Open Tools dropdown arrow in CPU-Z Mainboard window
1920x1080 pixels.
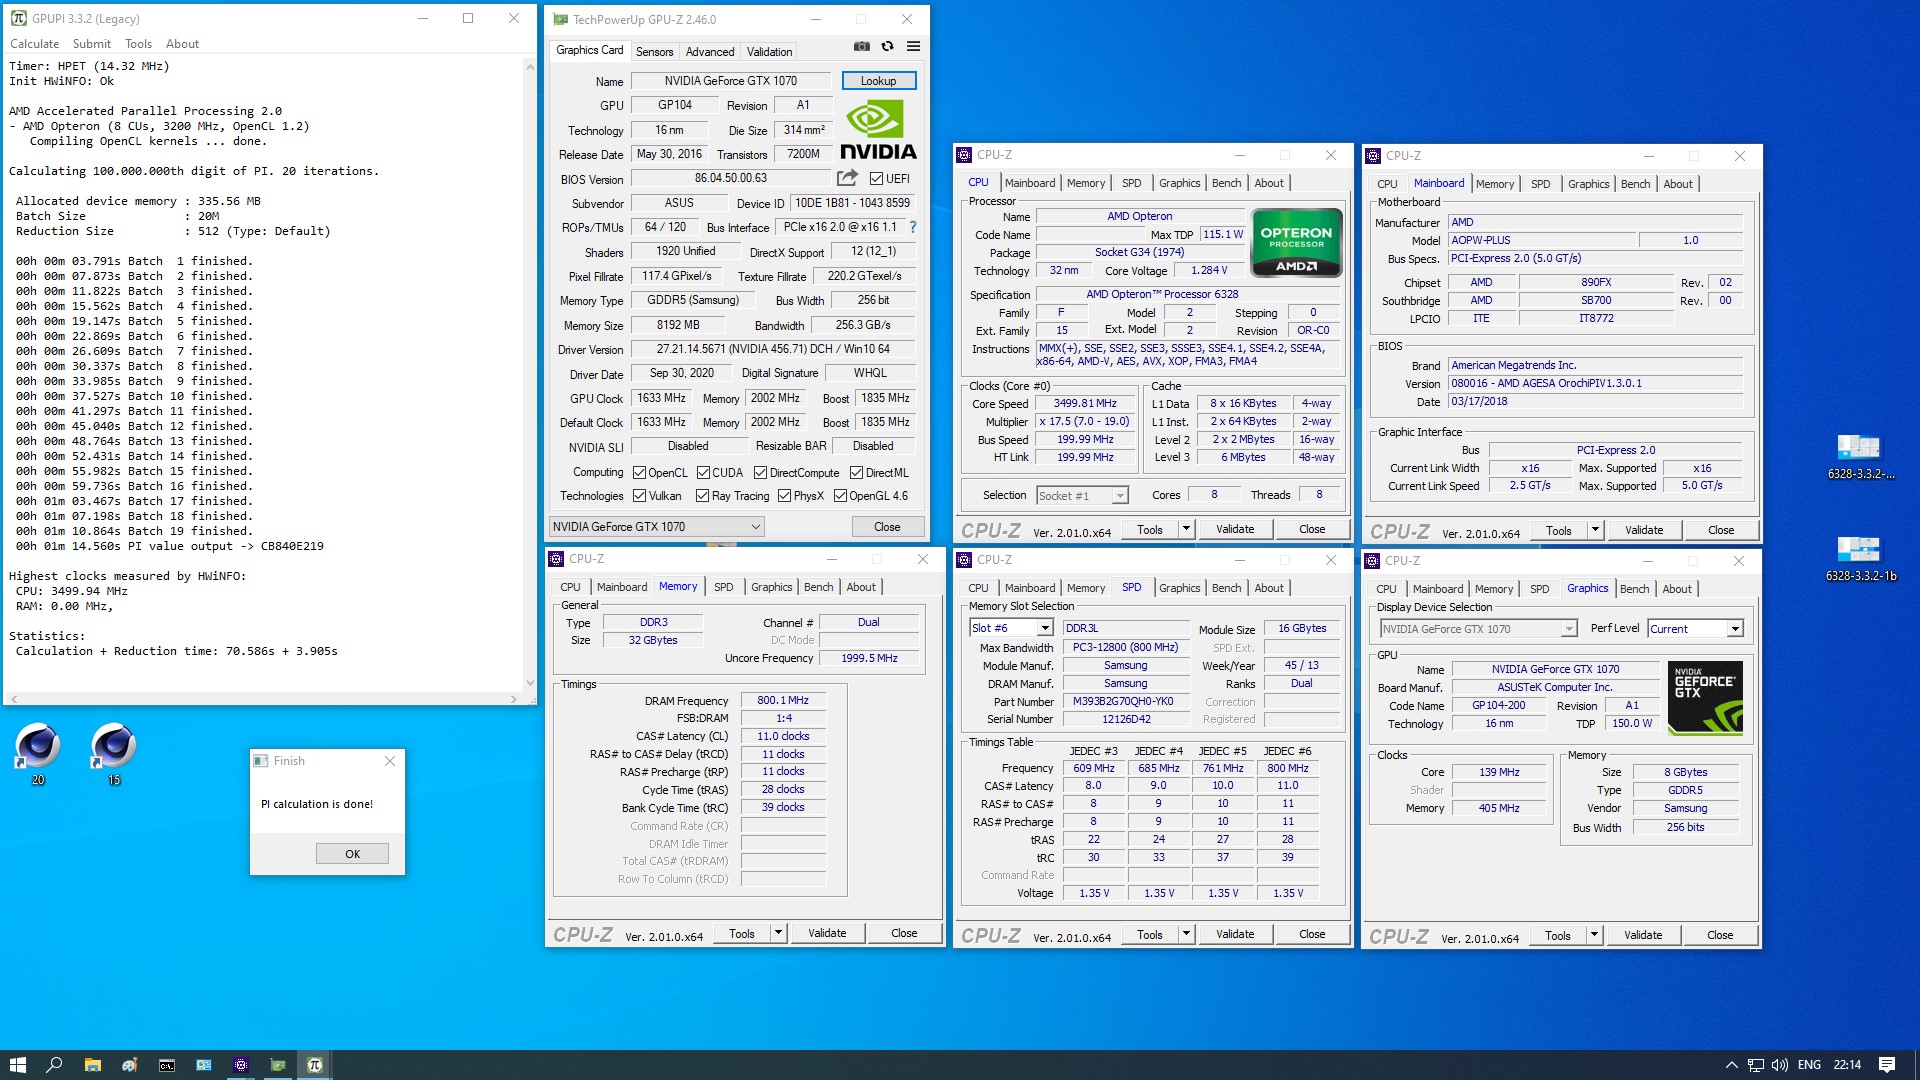(1595, 530)
